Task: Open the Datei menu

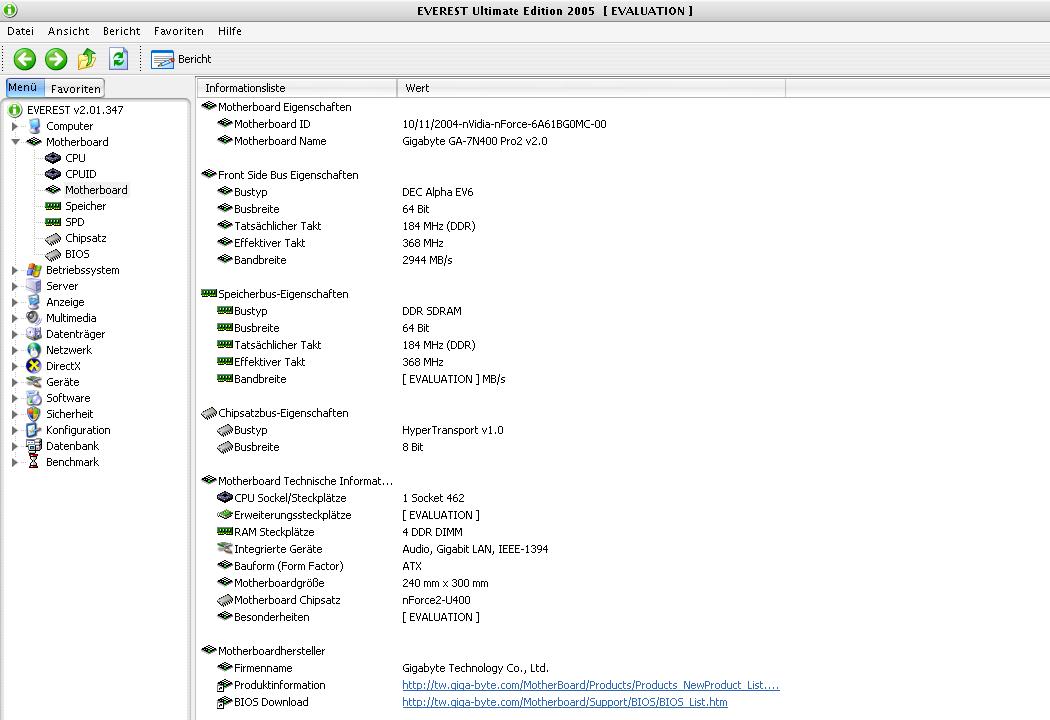Action: pos(20,31)
